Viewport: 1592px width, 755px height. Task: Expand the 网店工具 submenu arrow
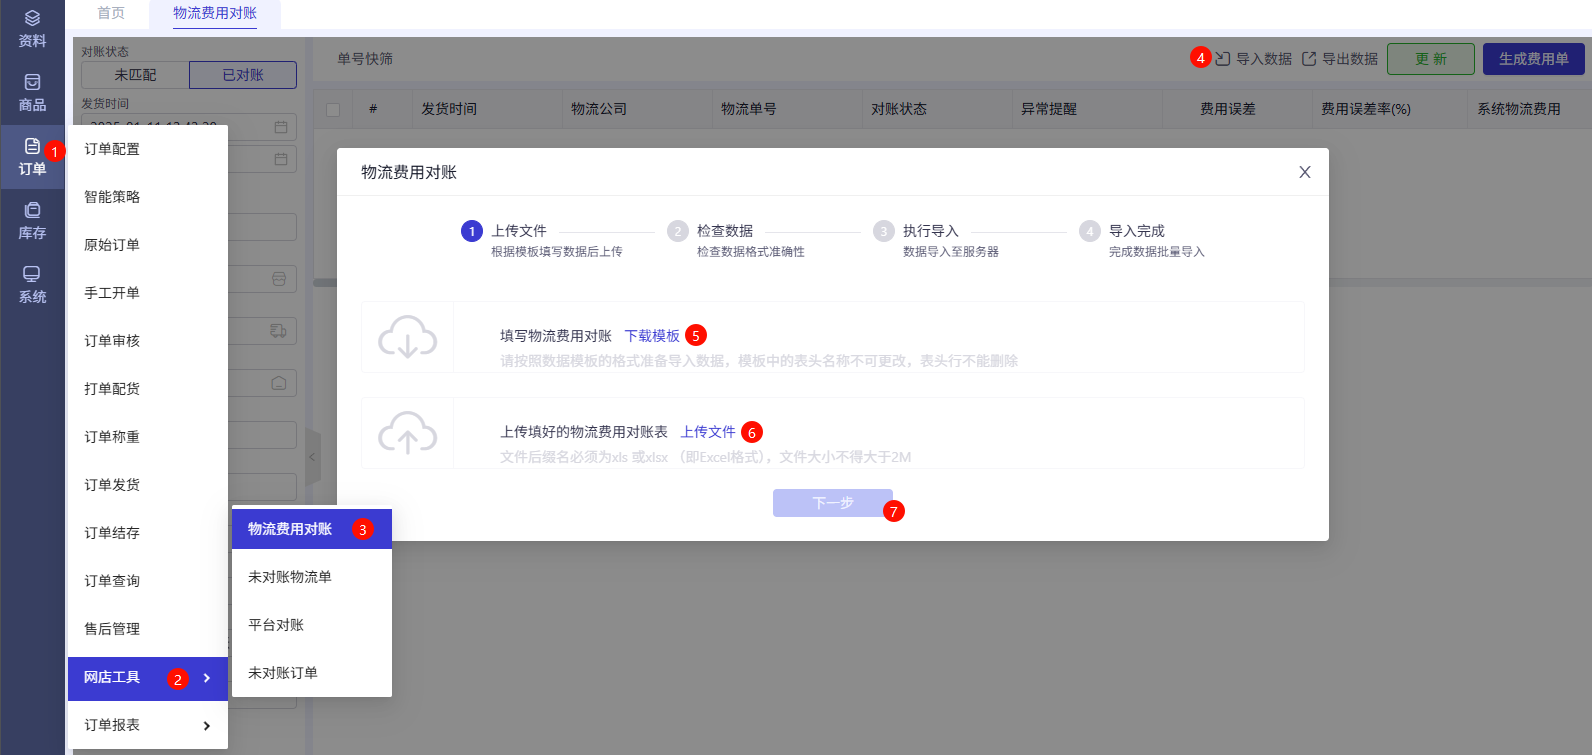pos(207,678)
